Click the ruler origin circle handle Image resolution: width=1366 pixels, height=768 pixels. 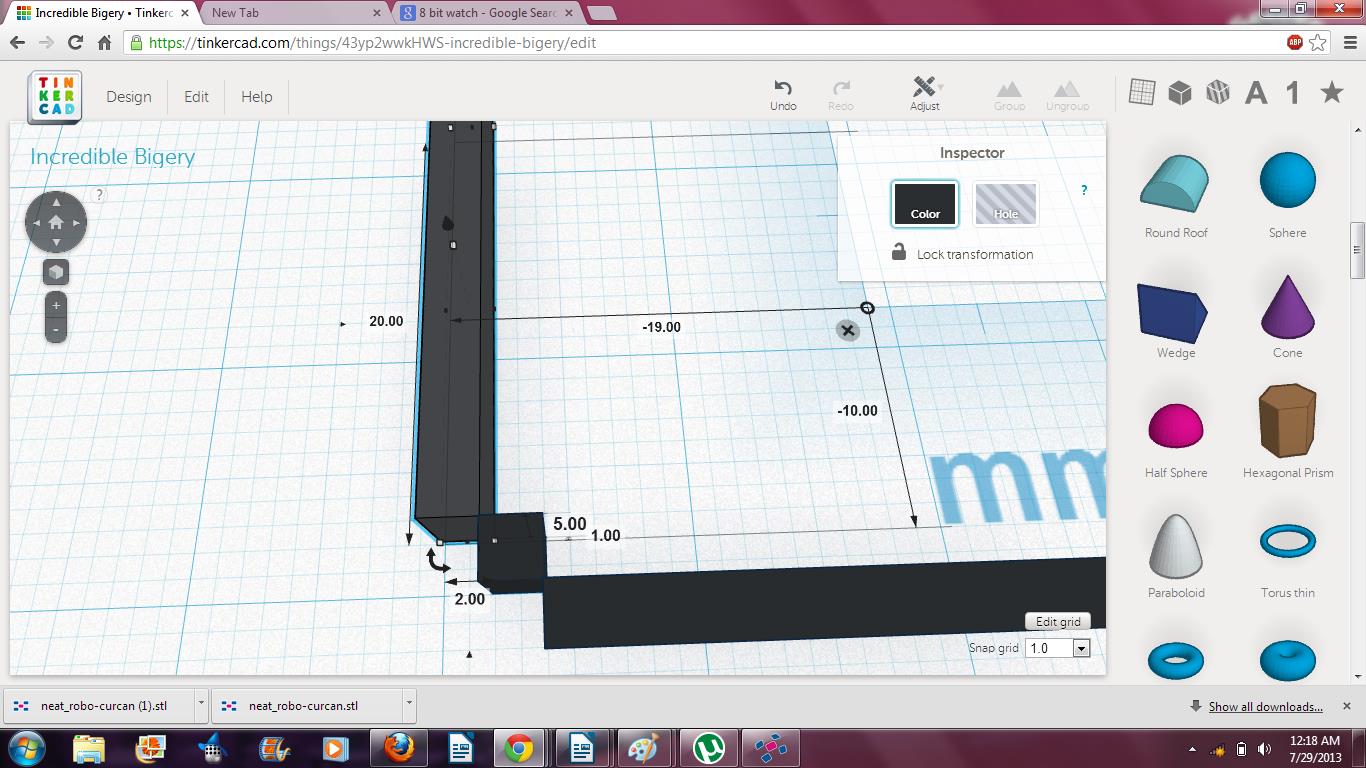(x=867, y=308)
